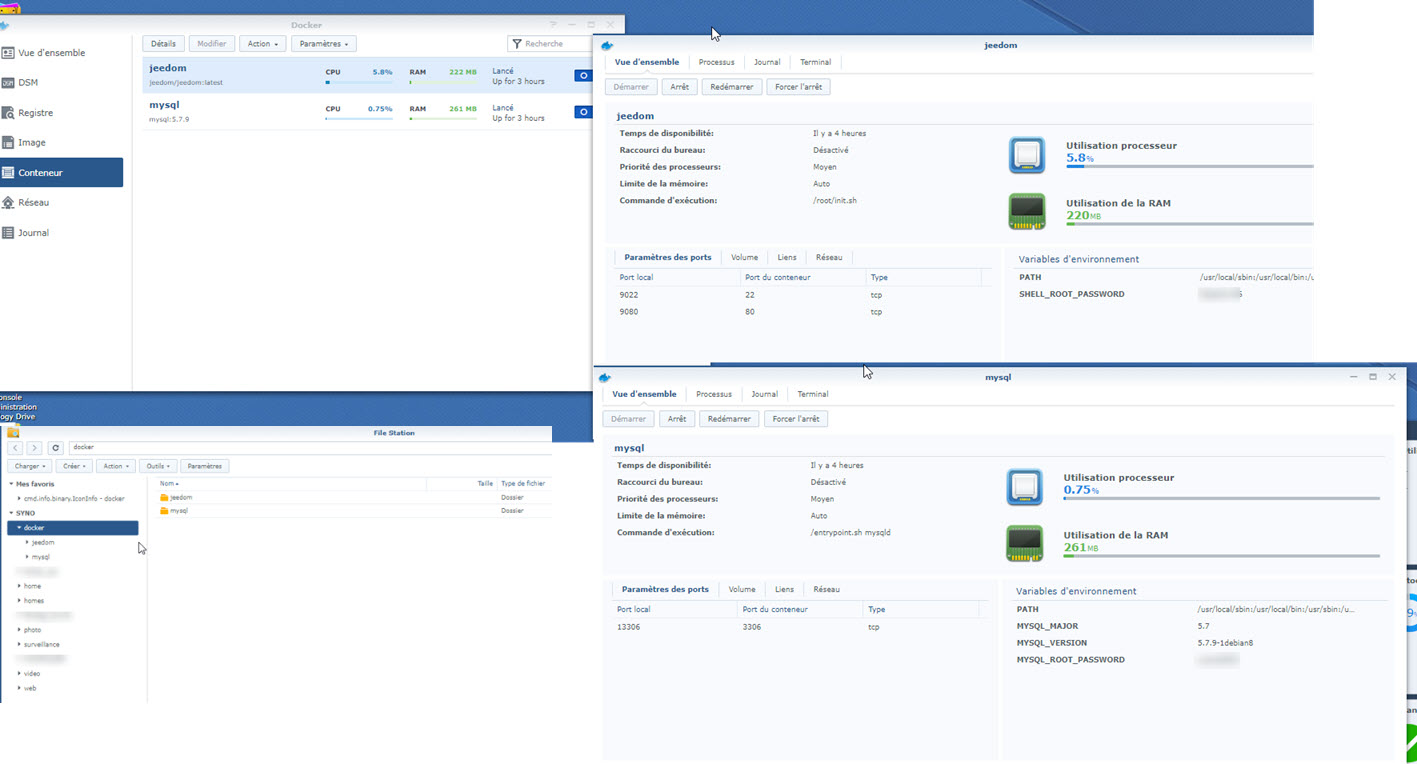
Task: Click jeedom RAM usage memory icon
Action: tap(1027, 212)
